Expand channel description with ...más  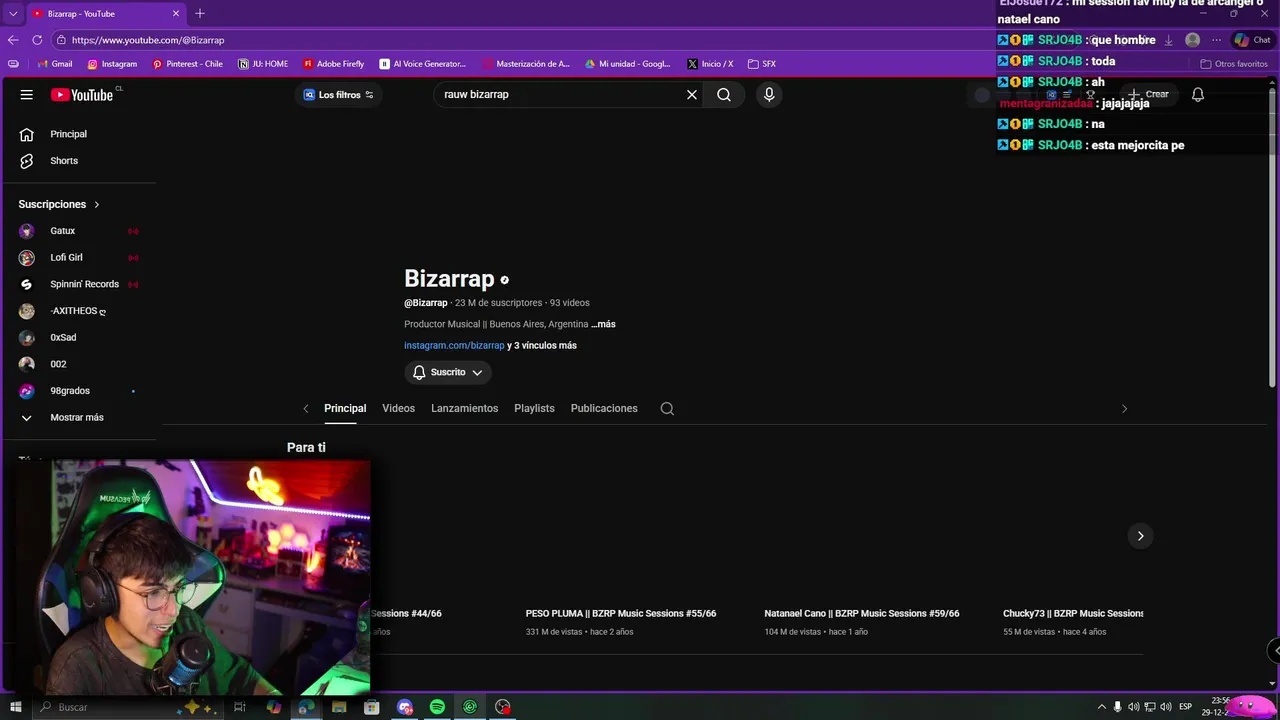click(603, 324)
